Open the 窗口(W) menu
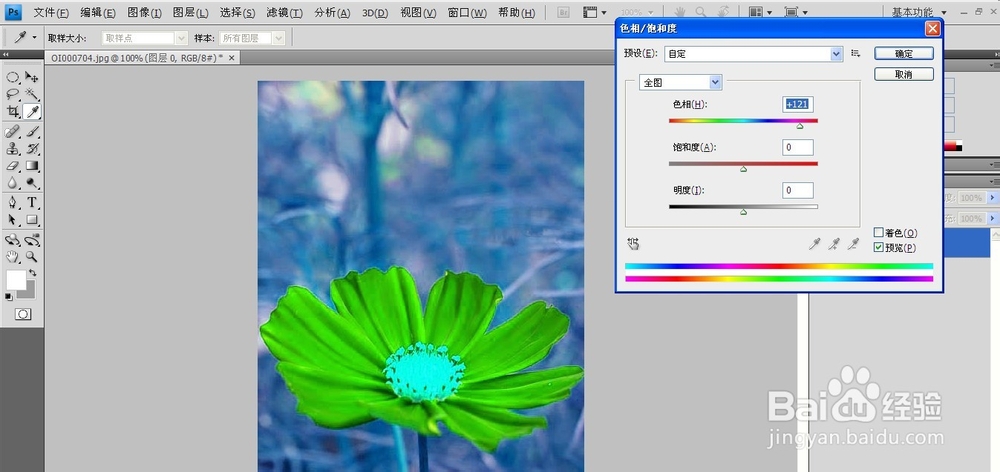This screenshot has width=1000, height=472. (467, 13)
